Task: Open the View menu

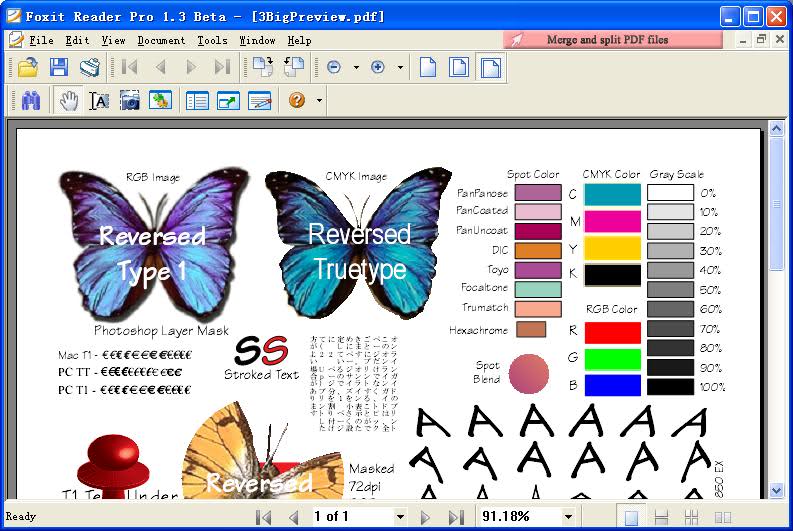Action: click(113, 40)
